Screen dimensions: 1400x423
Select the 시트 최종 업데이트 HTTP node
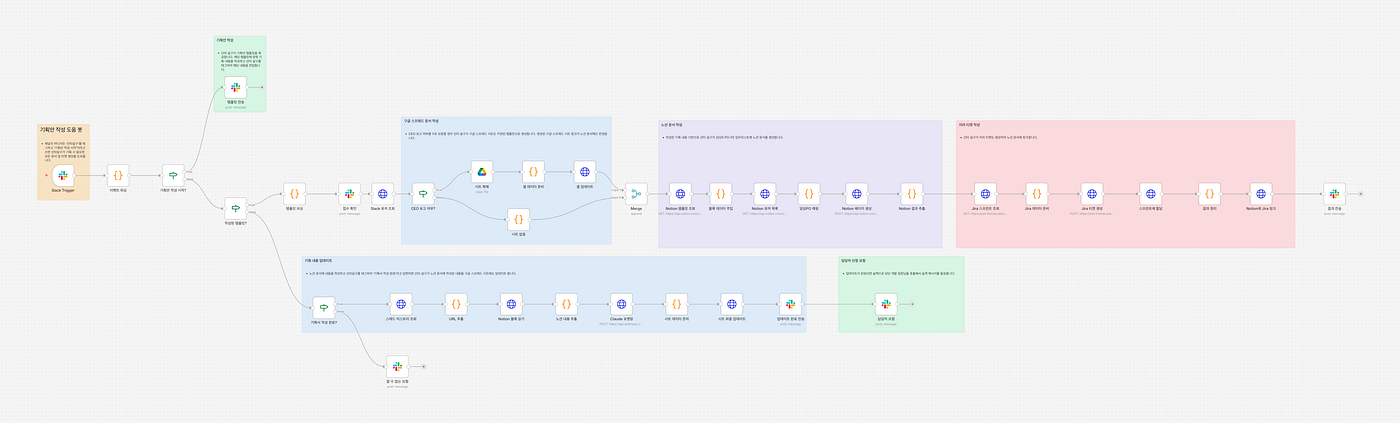(x=732, y=303)
